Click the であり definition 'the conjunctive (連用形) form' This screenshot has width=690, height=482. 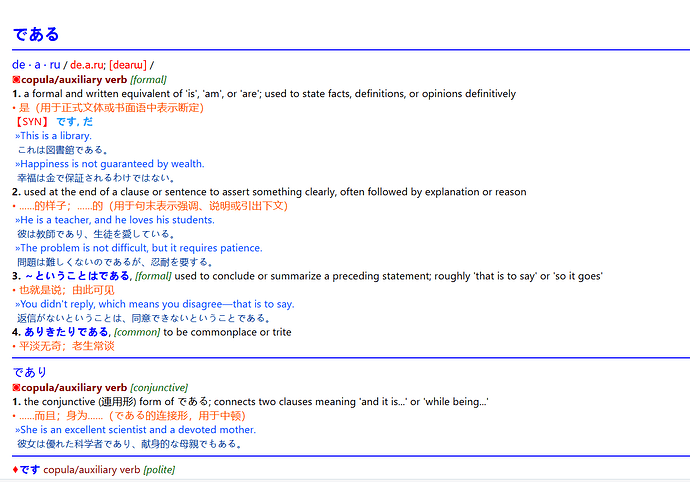tap(256, 402)
